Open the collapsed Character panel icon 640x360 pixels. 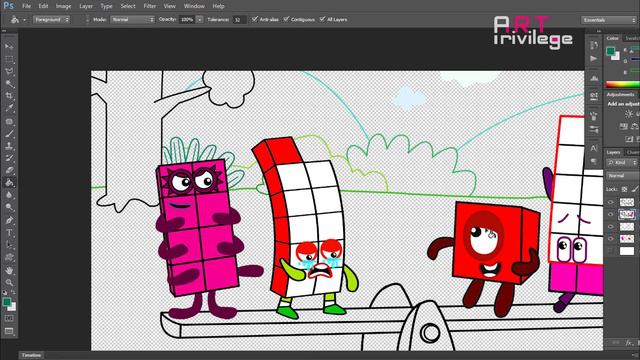click(594, 148)
